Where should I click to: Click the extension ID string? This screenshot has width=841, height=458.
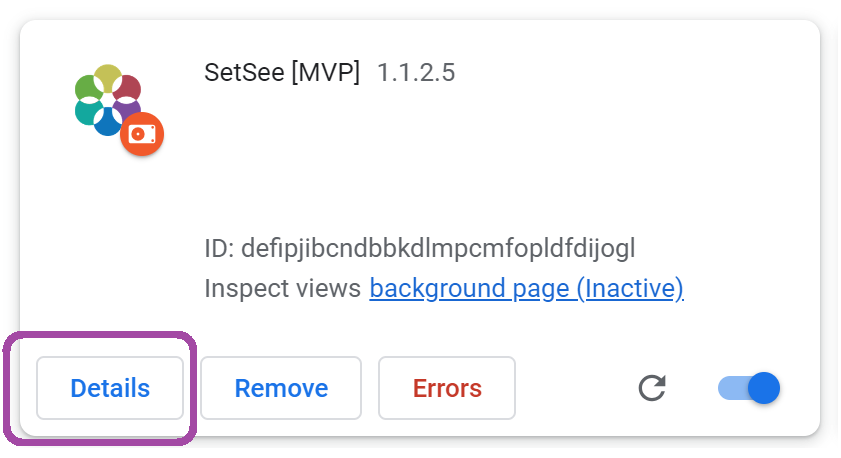(438, 247)
